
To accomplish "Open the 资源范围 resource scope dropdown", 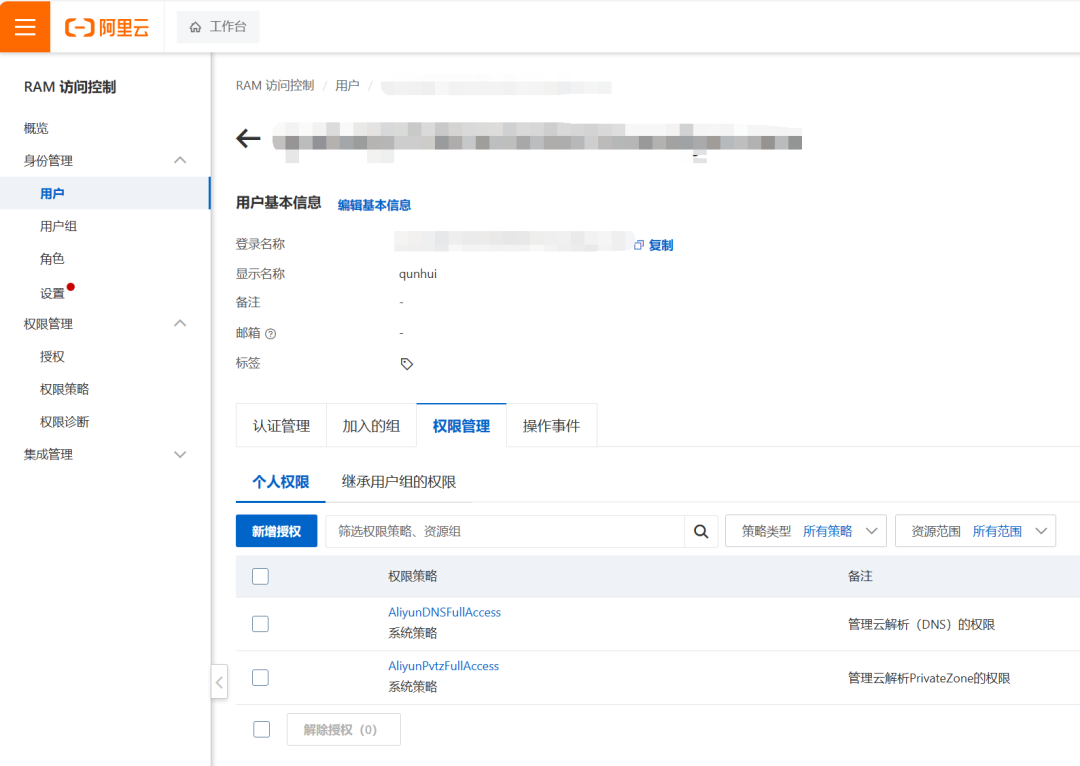I will coord(975,530).
